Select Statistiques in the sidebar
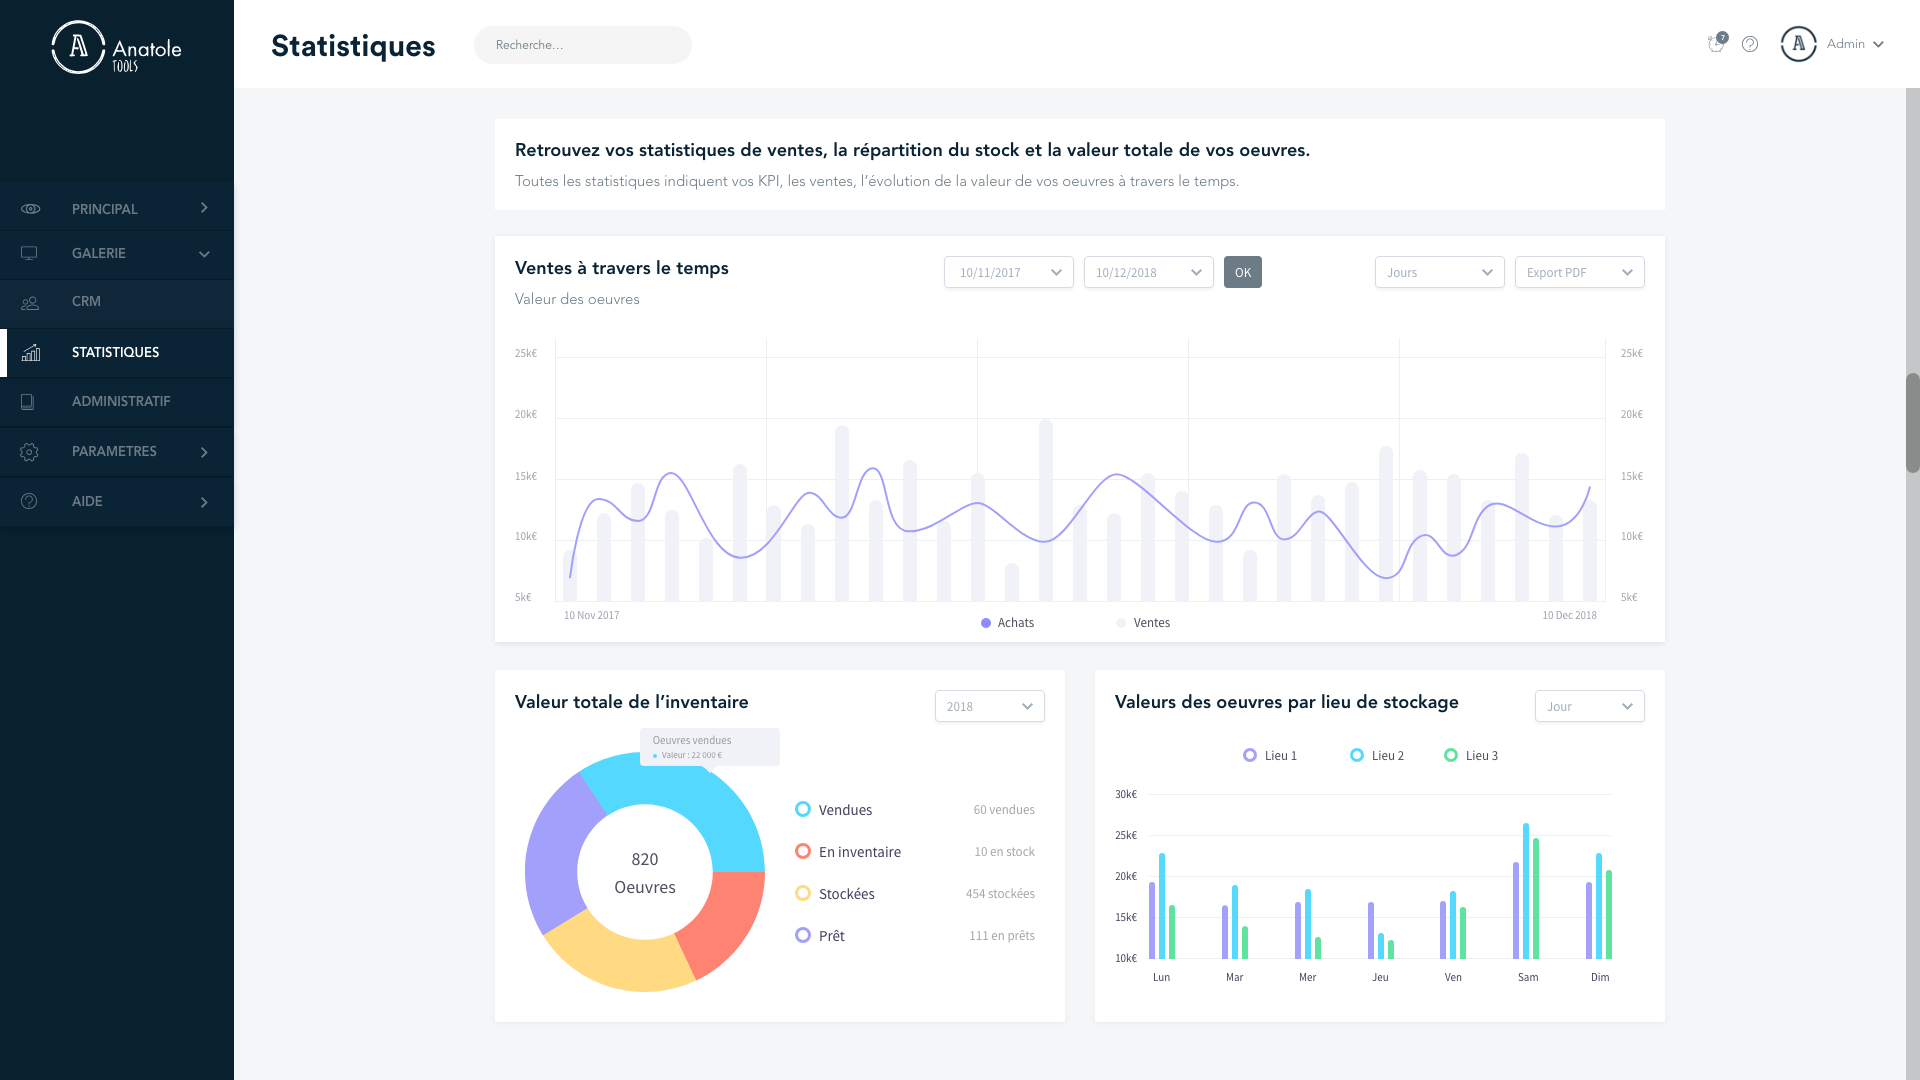 click(115, 353)
